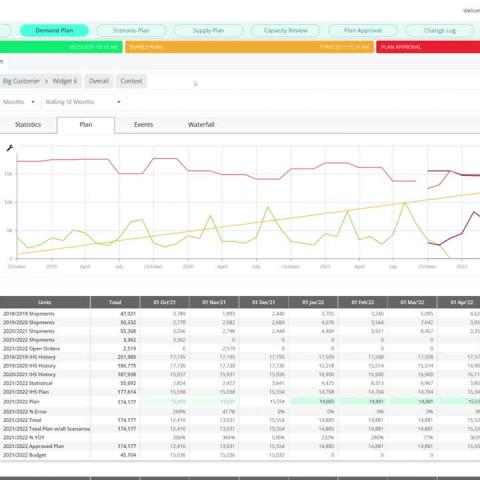480x480 pixels.
Task: Select the 2021/2022 % YOY row label
Action: [23, 437]
